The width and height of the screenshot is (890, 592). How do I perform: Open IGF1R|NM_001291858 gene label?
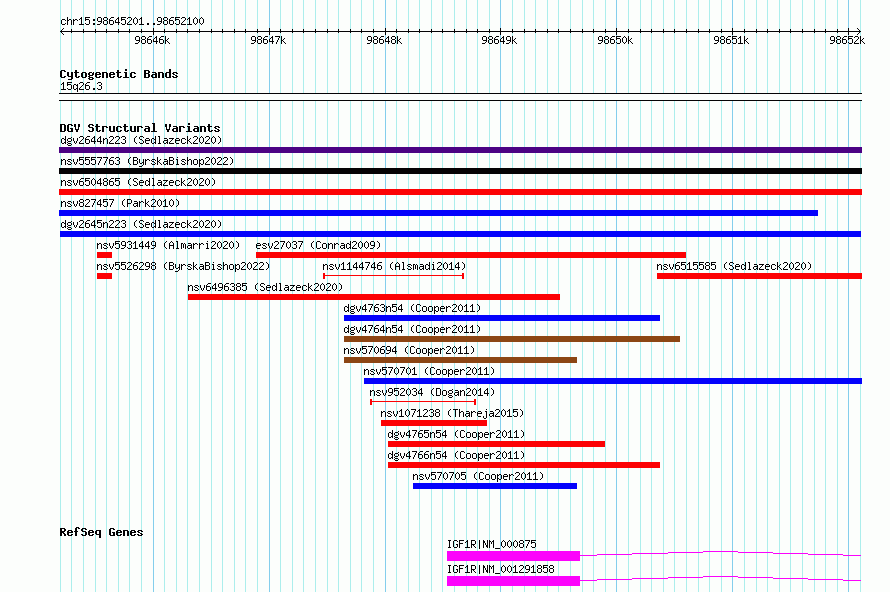click(x=501, y=569)
